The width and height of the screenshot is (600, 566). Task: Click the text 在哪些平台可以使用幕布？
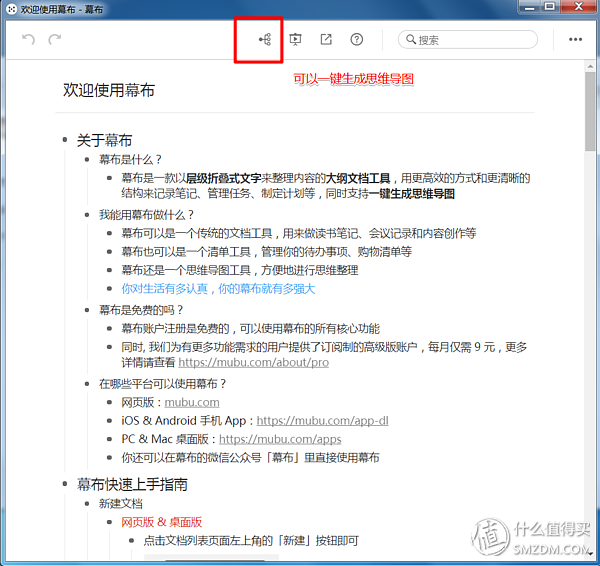coord(163,383)
